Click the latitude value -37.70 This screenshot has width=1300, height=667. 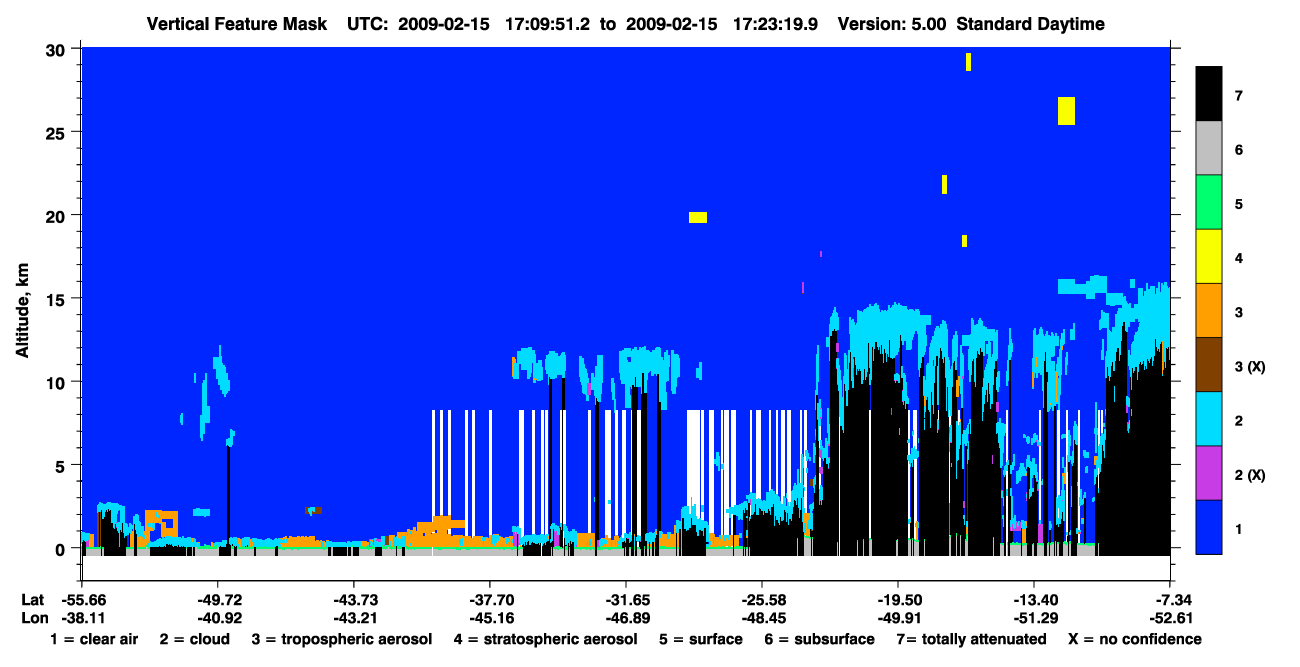coord(489,599)
